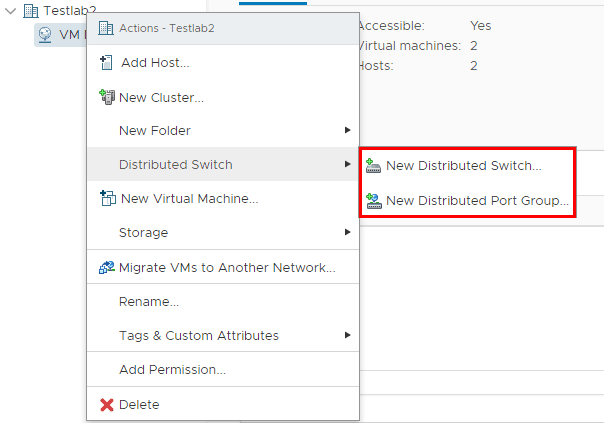
Task: Click the Testlab2 datacenter icon in tree
Action: pyautogui.click(x=30, y=10)
